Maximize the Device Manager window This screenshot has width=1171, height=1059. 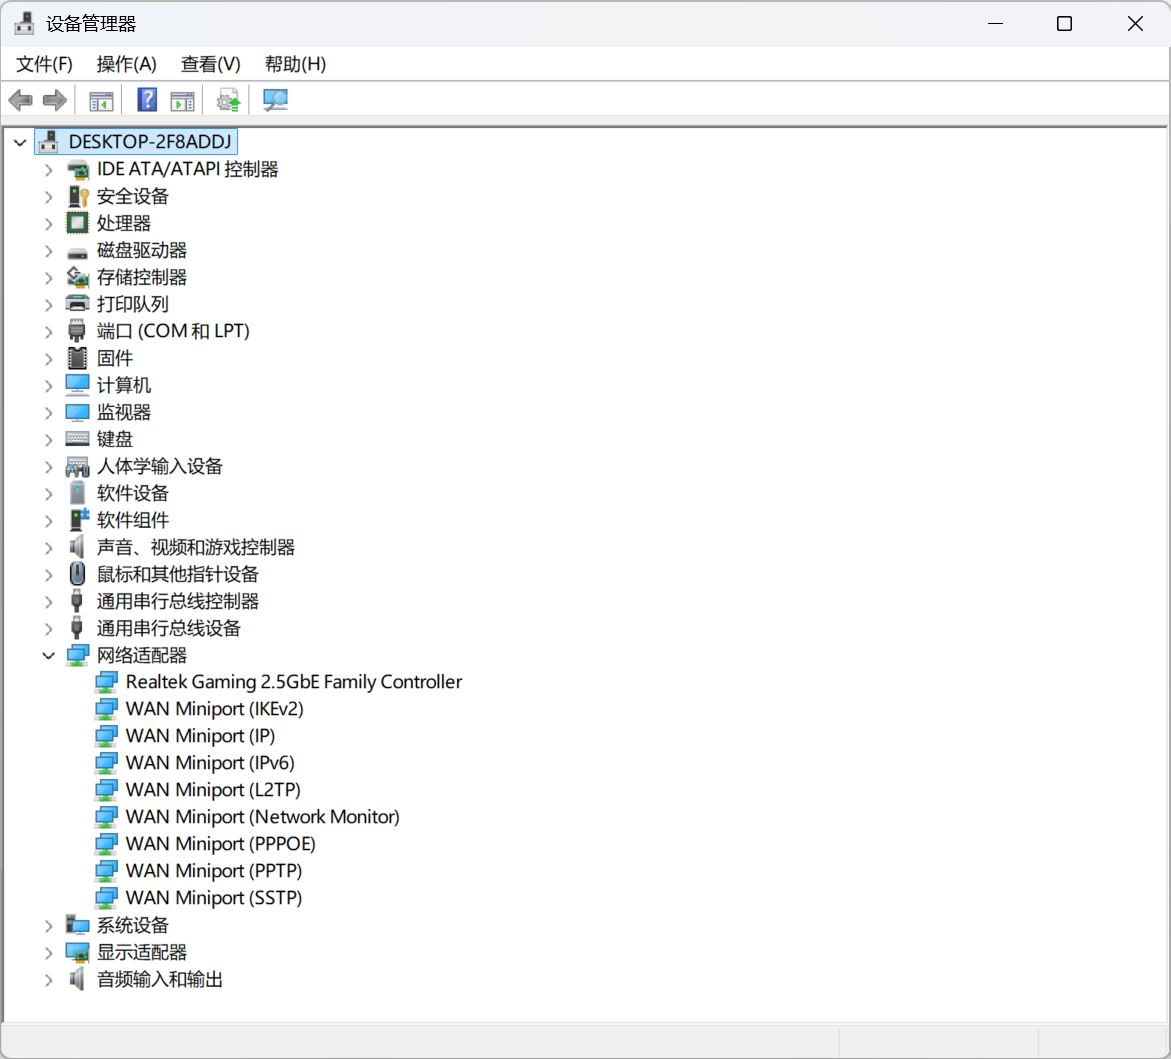click(1064, 24)
